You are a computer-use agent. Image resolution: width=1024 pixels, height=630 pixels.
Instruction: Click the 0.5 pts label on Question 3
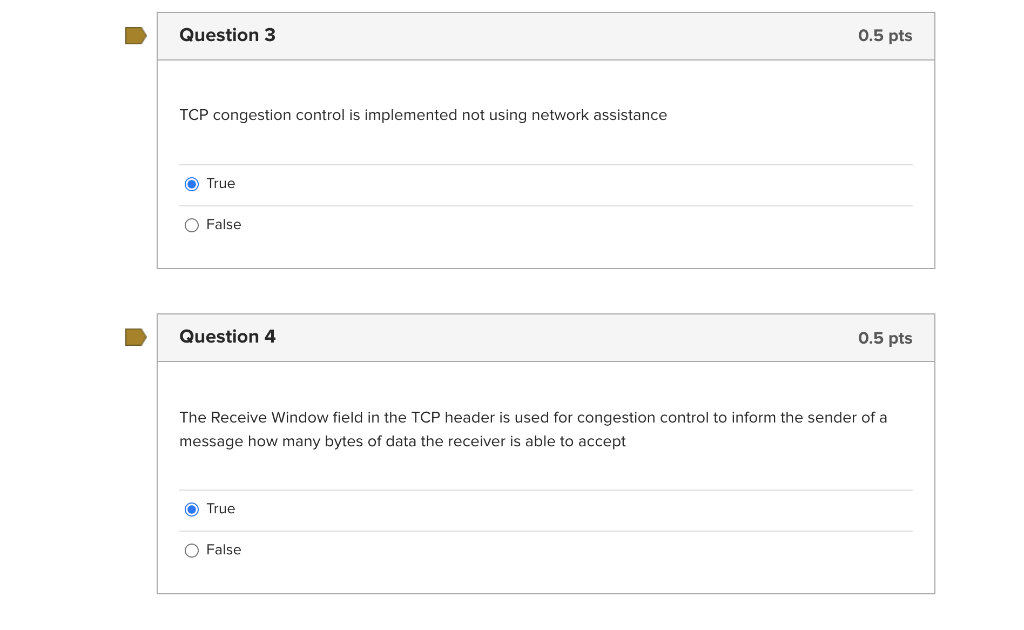[885, 36]
